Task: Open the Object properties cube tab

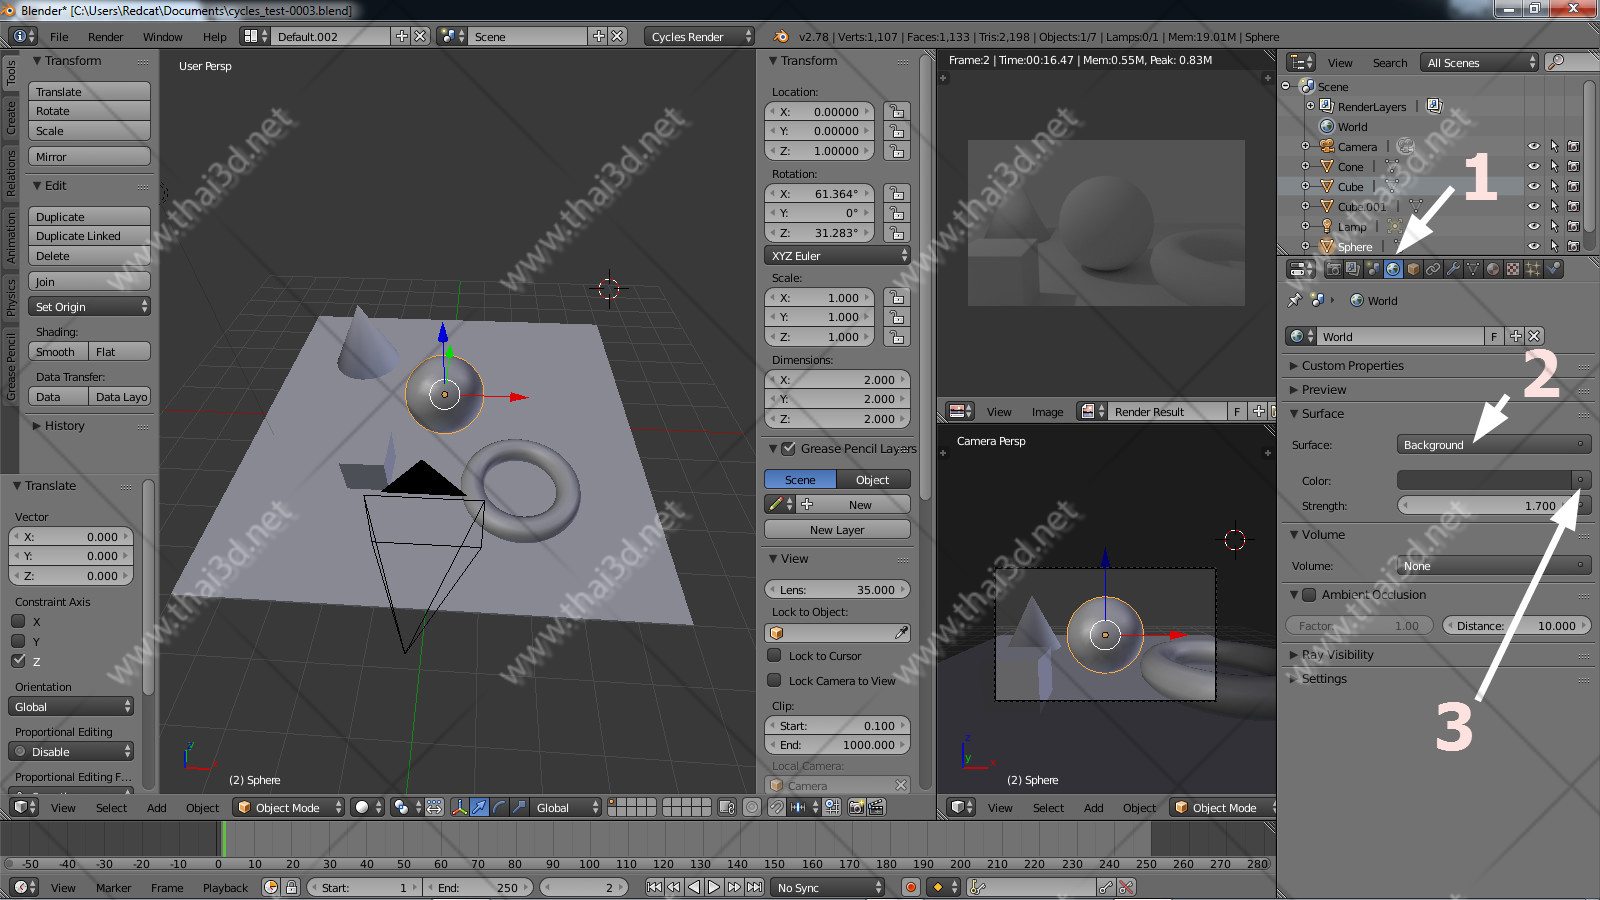Action: click(x=1413, y=269)
